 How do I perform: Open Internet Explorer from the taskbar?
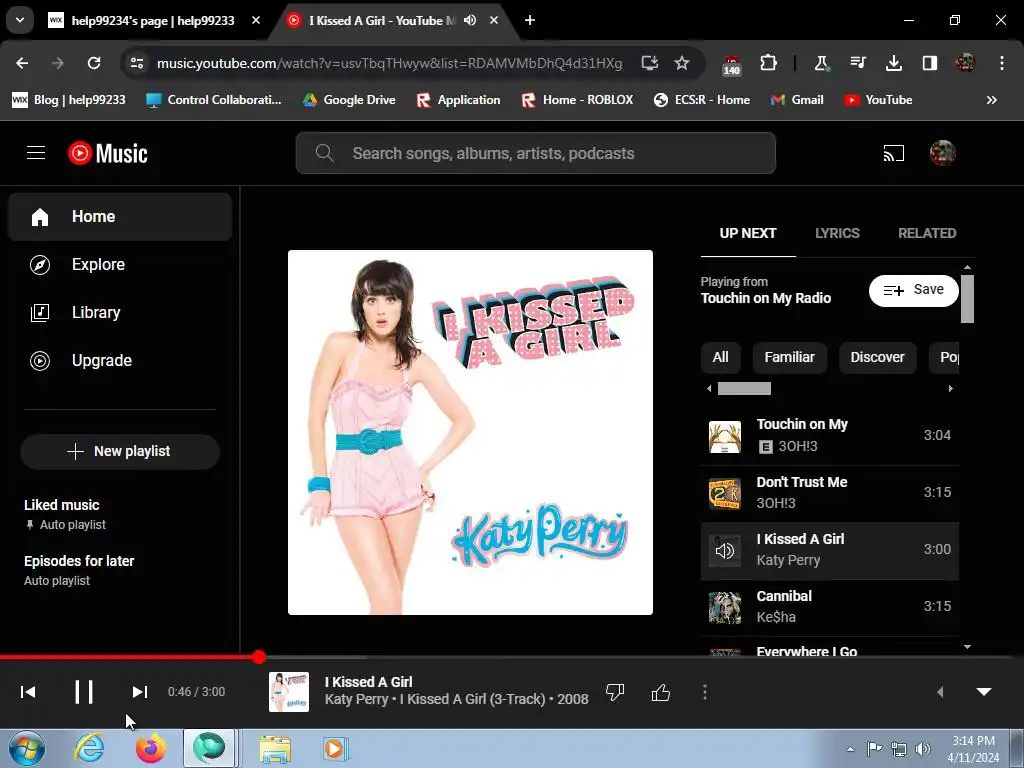point(88,748)
